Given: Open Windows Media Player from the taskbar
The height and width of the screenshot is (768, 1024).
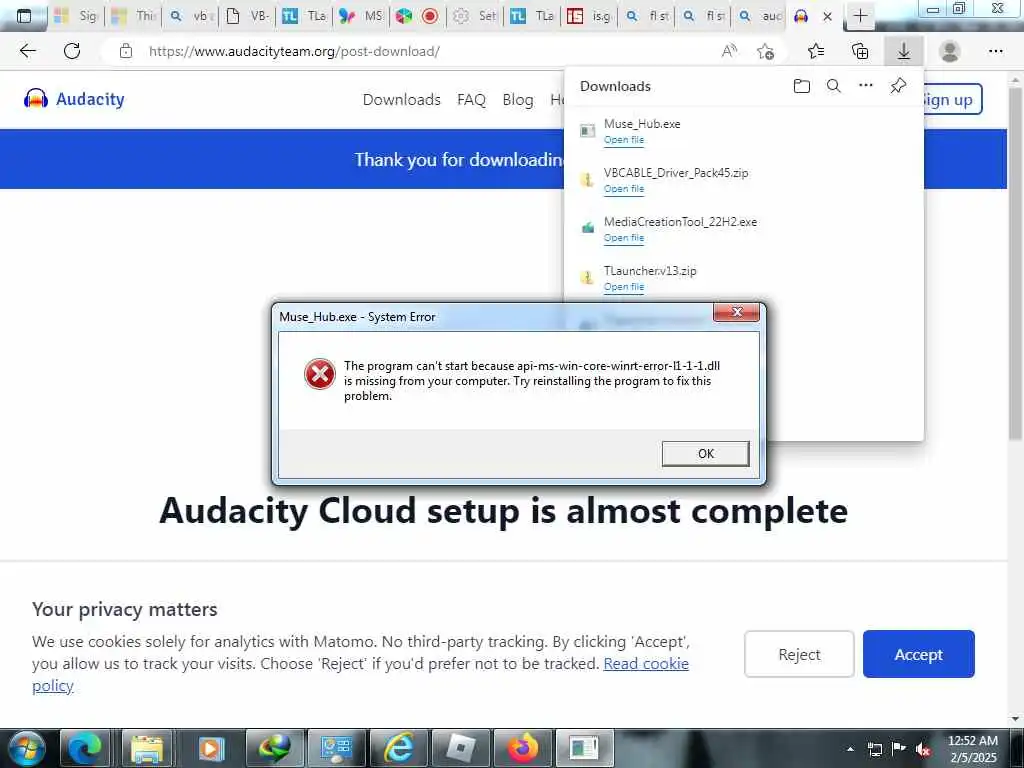Looking at the screenshot, I should pos(210,748).
